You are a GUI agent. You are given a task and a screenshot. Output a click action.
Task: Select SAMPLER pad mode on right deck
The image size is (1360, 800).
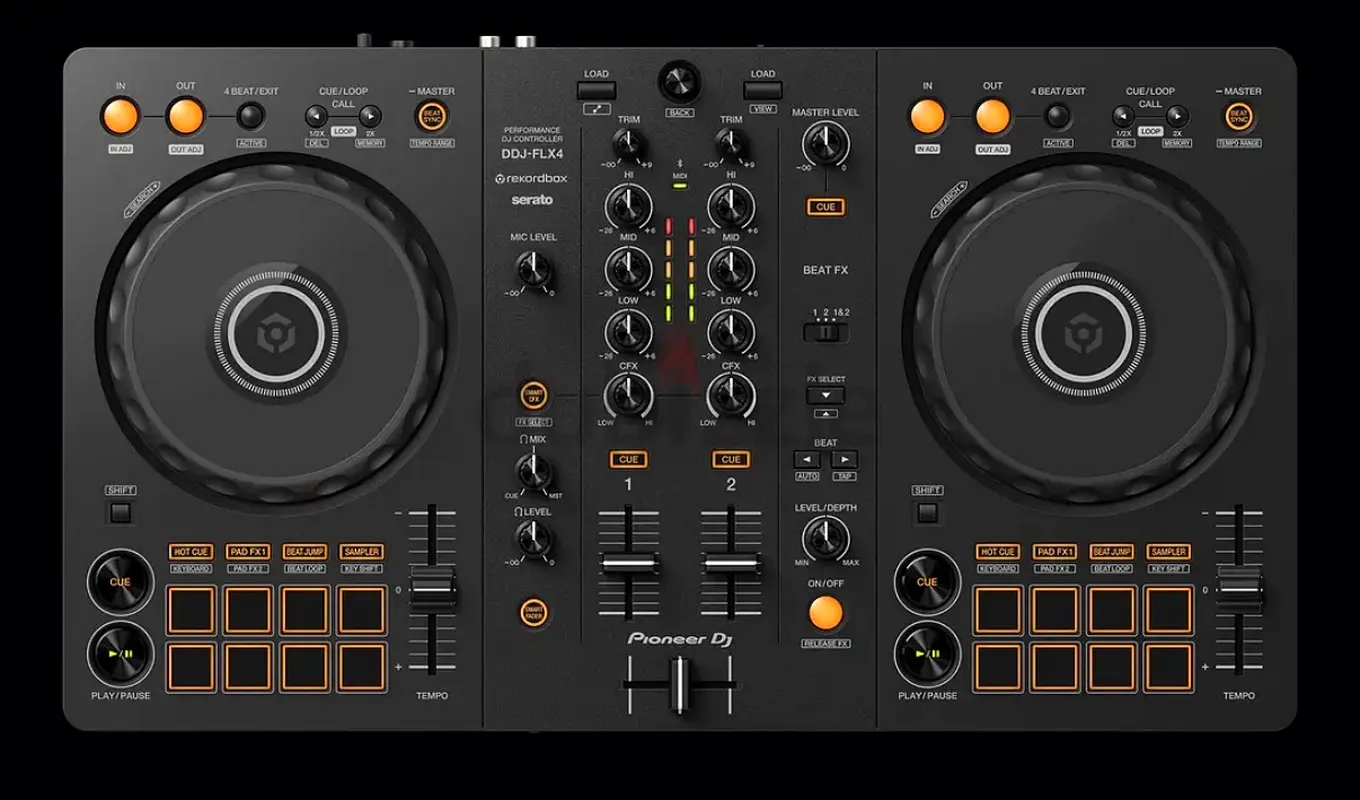point(1168,552)
